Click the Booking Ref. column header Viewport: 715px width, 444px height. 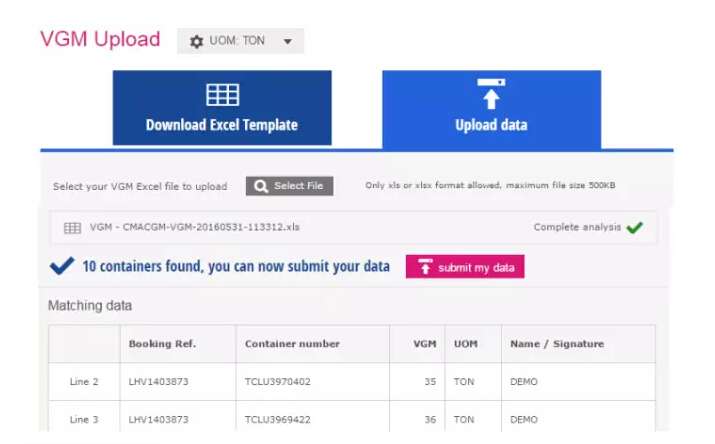tap(162, 344)
